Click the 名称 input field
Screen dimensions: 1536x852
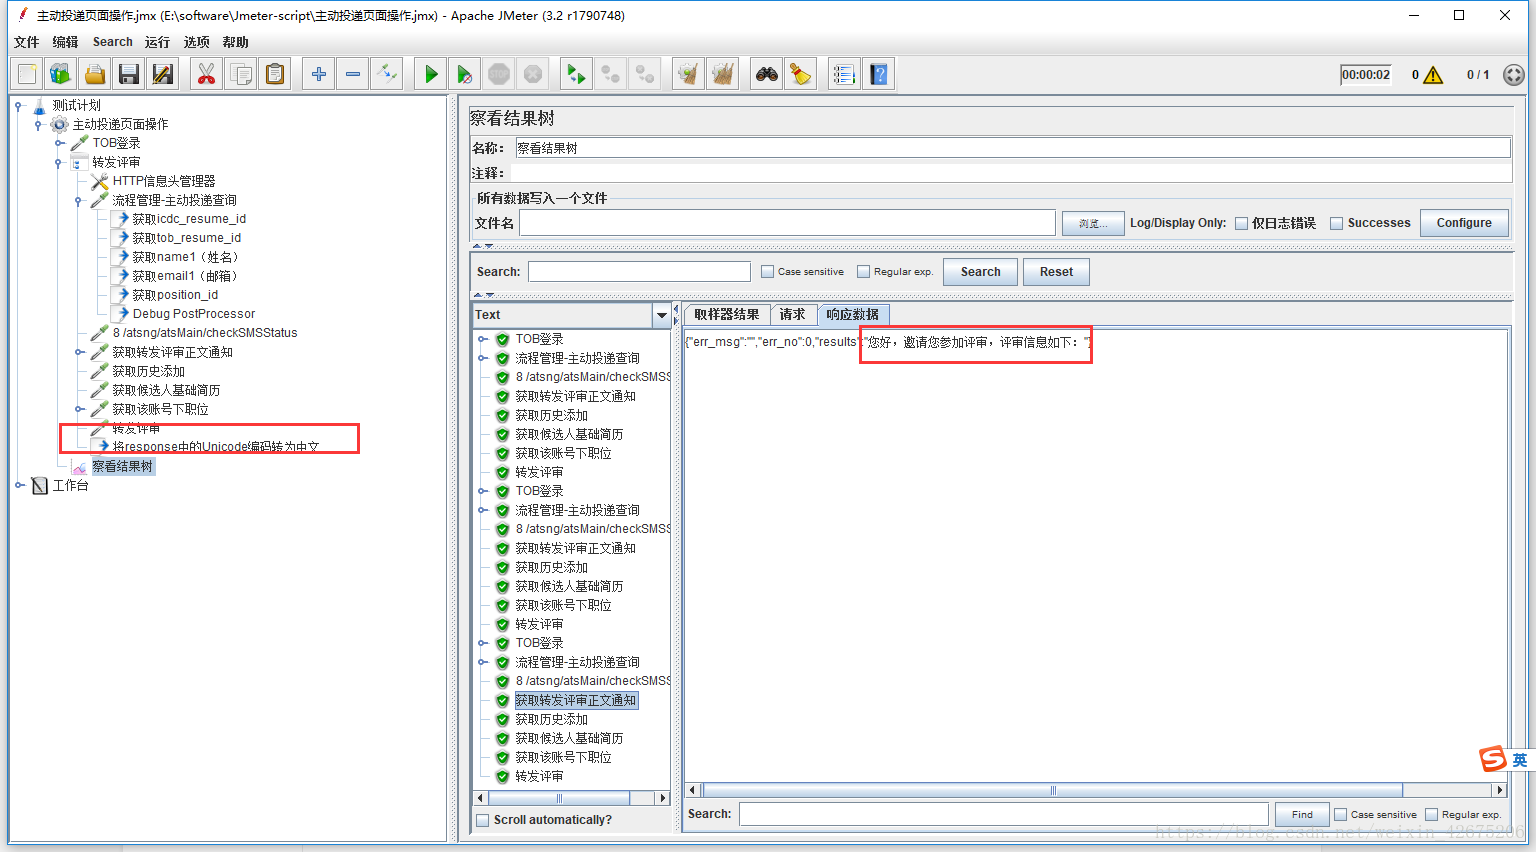click(x=1013, y=148)
